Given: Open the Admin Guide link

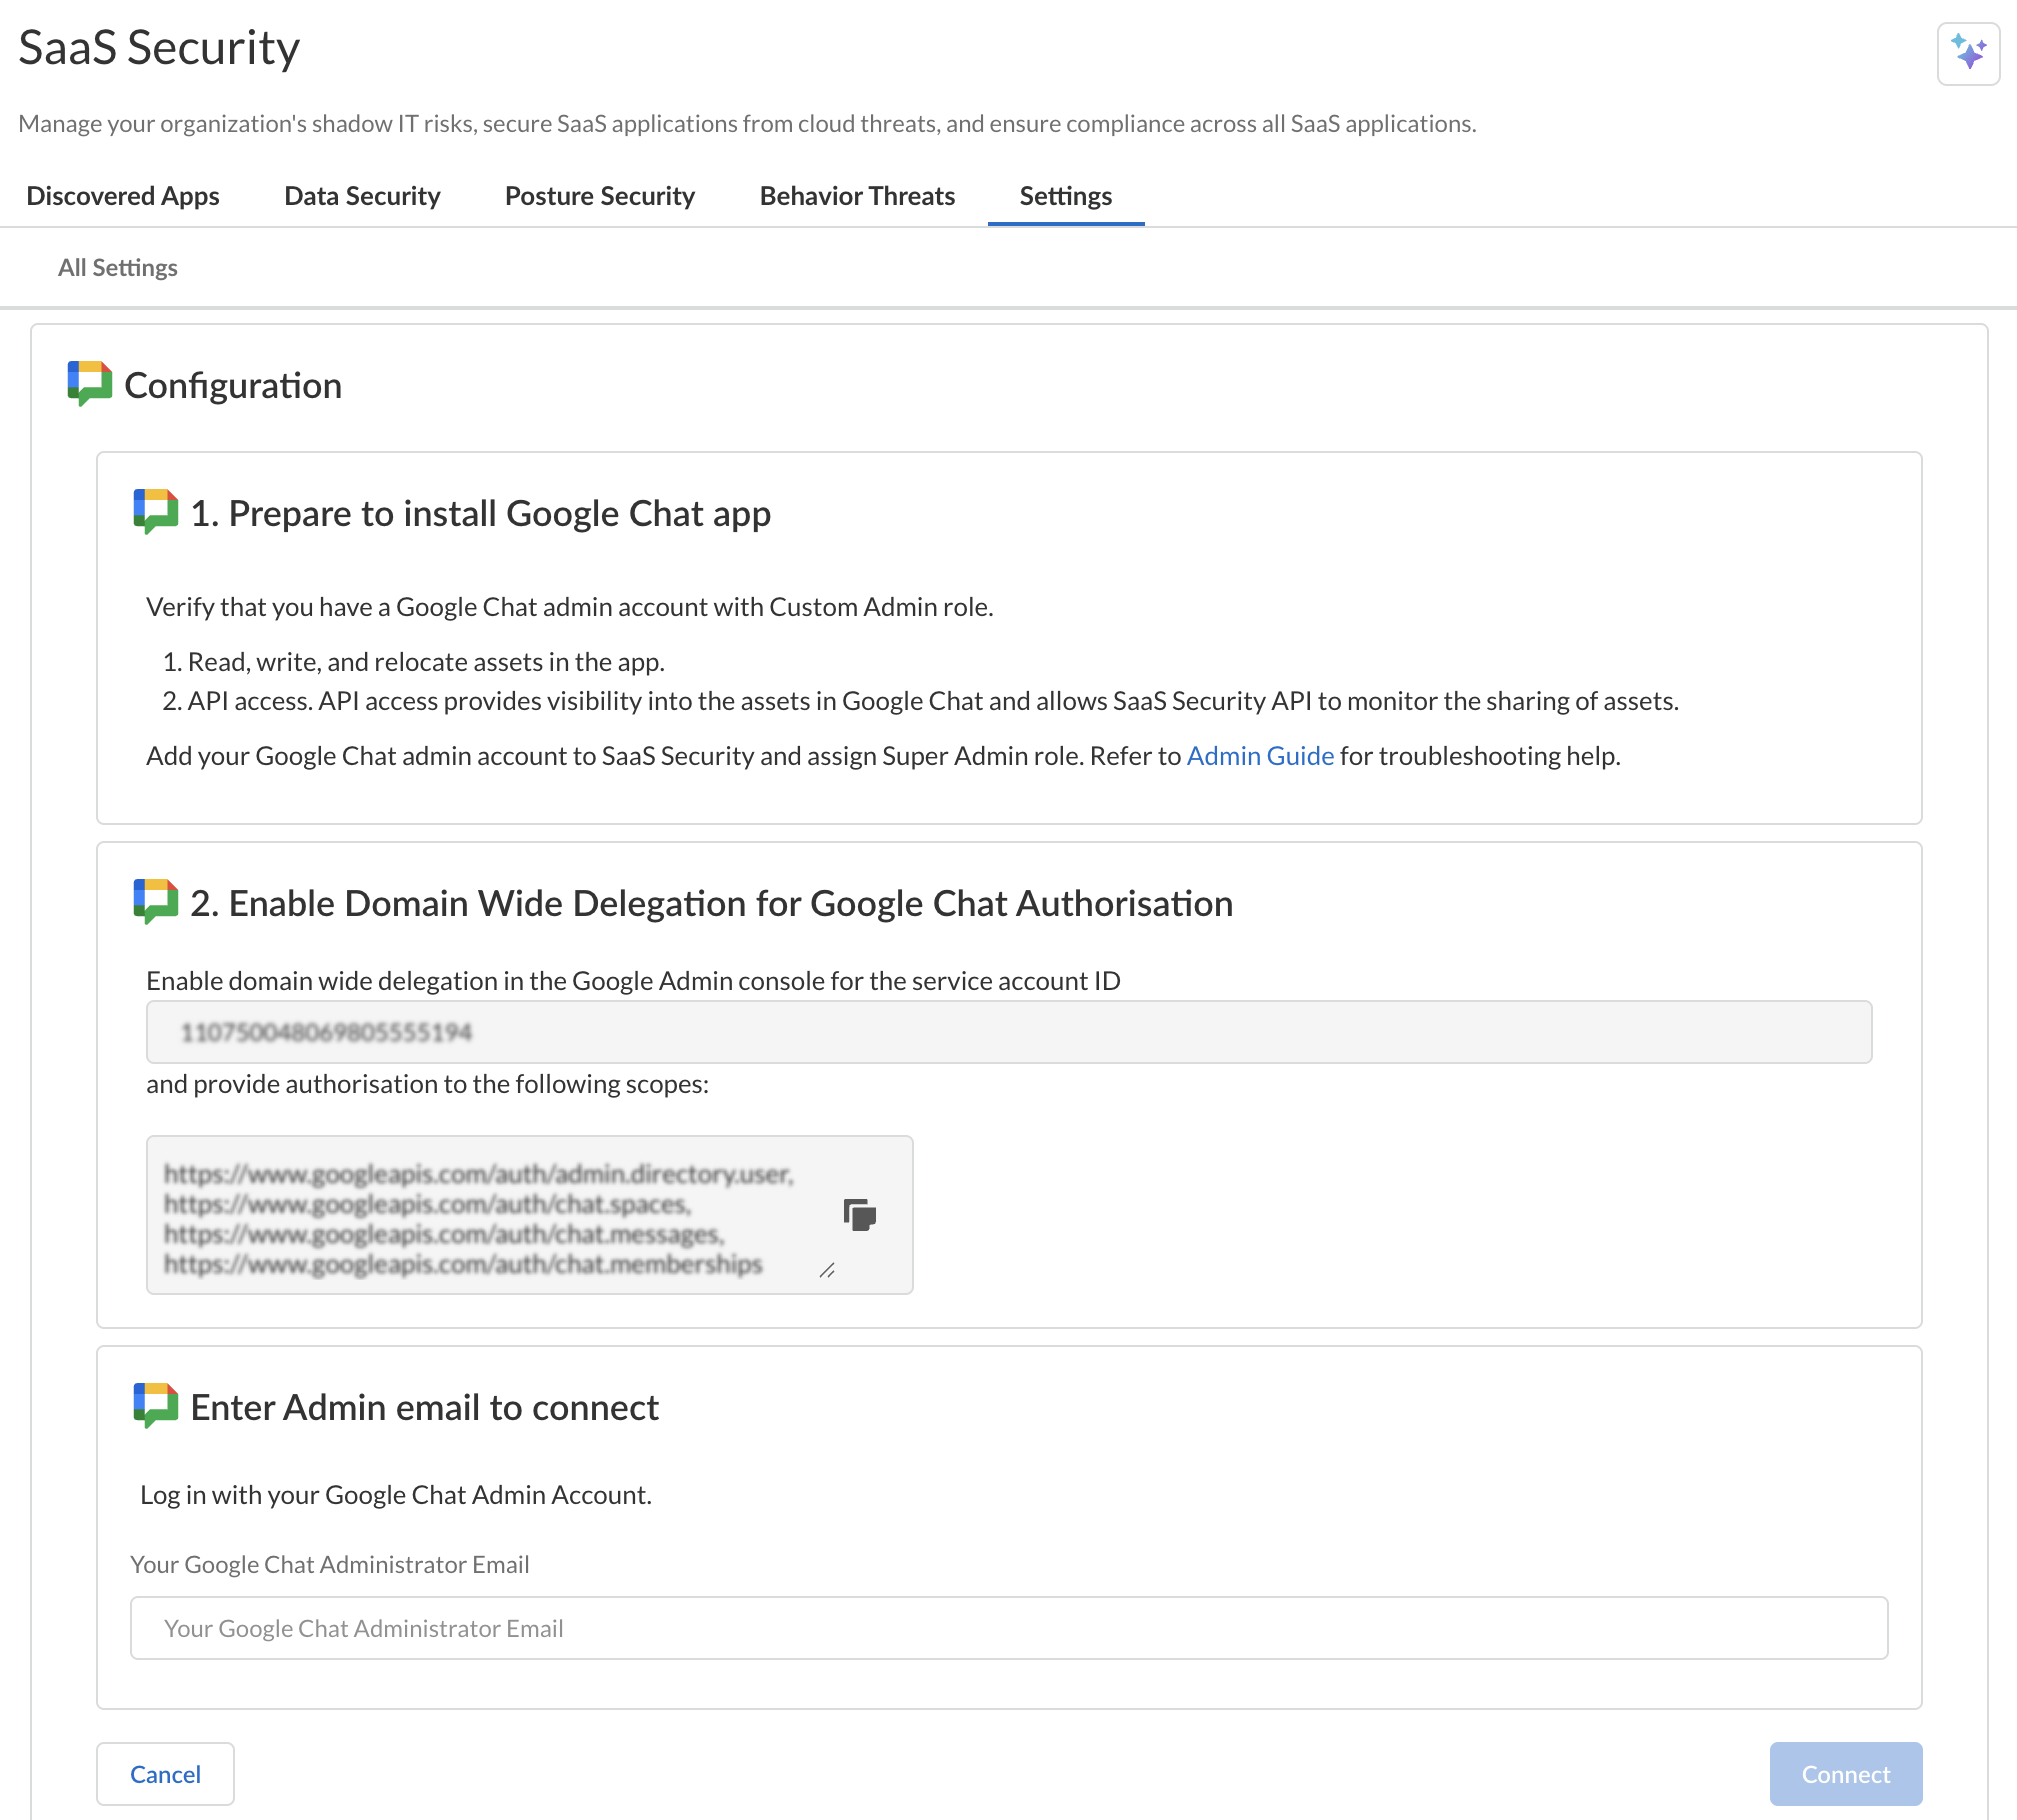Looking at the screenshot, I should [x=1259, y=756].
